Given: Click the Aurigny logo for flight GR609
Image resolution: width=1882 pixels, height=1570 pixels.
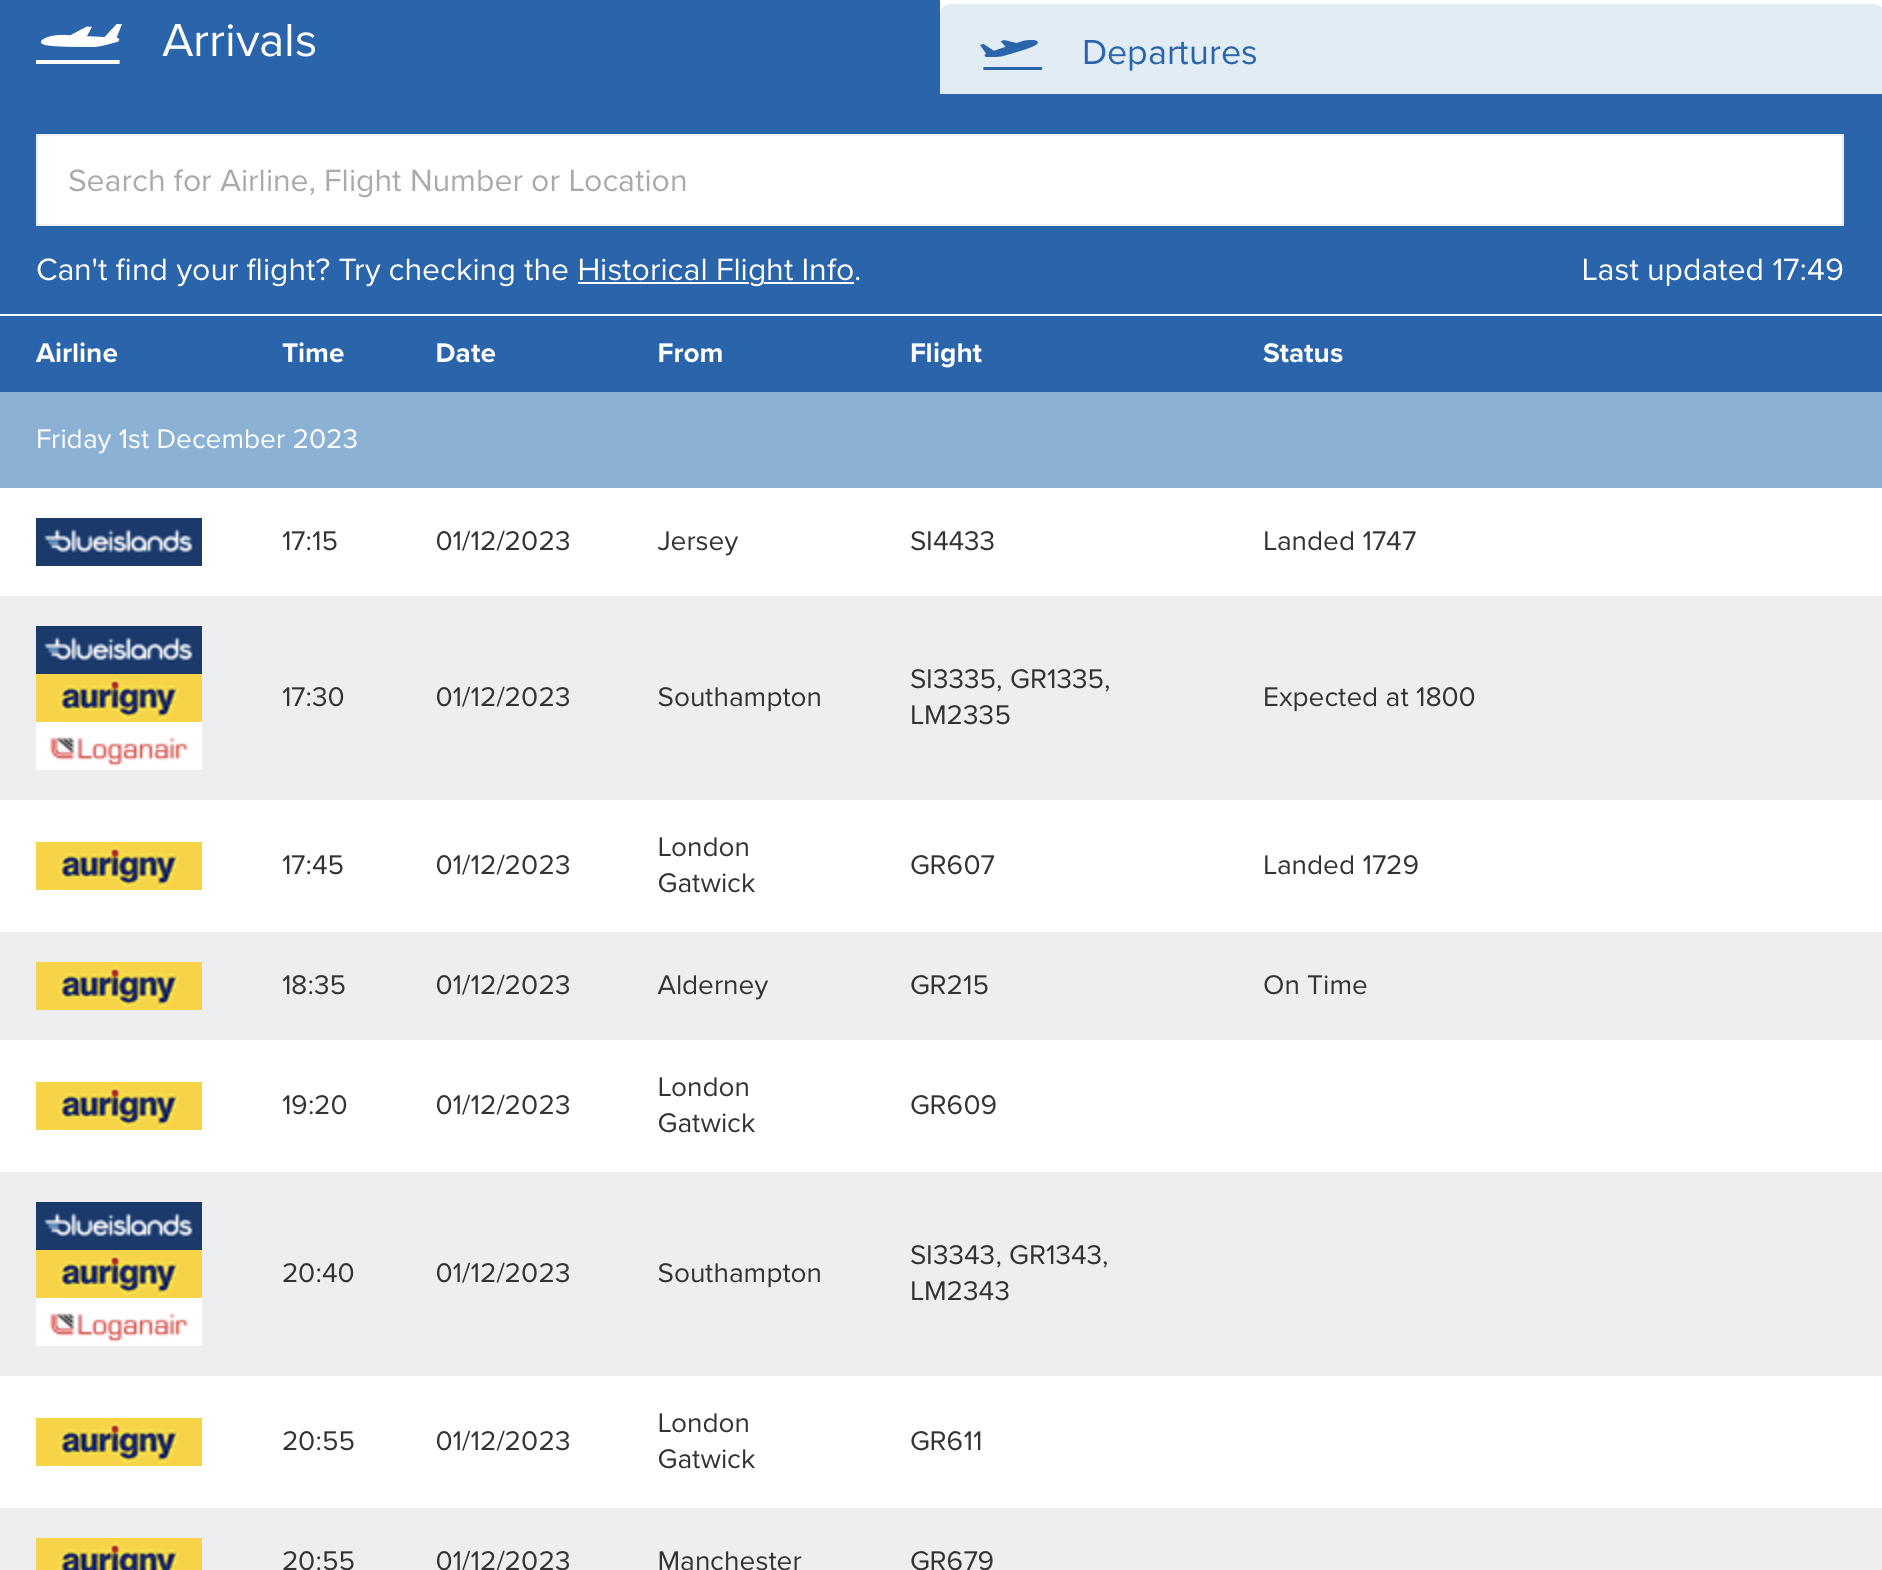Looking at the screenshot, I should (119, 1106).
